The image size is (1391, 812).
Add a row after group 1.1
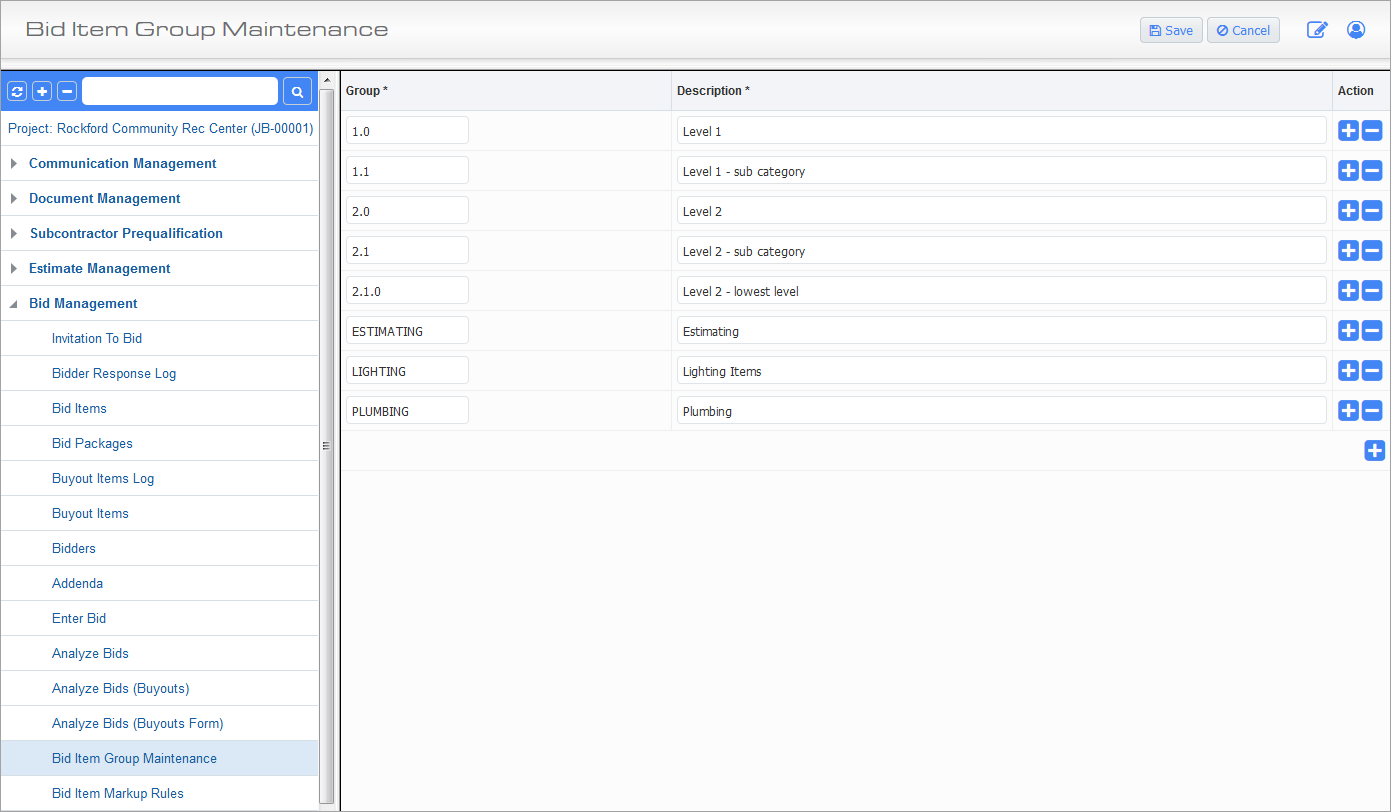(1348, 170)
